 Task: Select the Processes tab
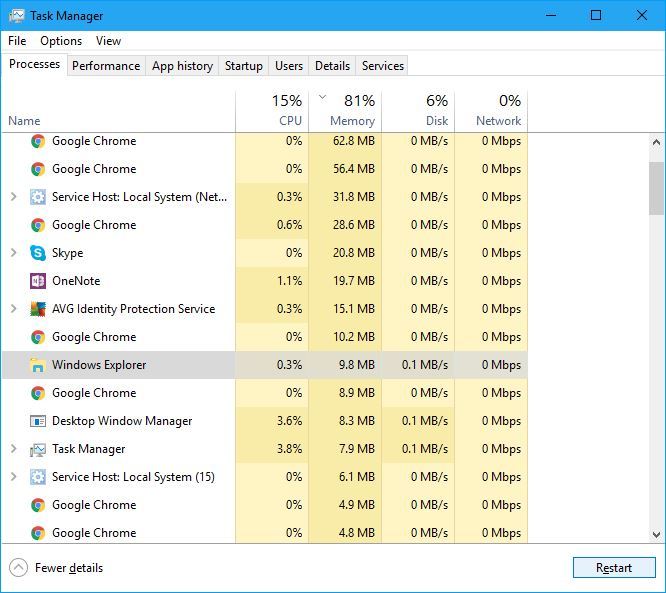[x=34, y=64]
